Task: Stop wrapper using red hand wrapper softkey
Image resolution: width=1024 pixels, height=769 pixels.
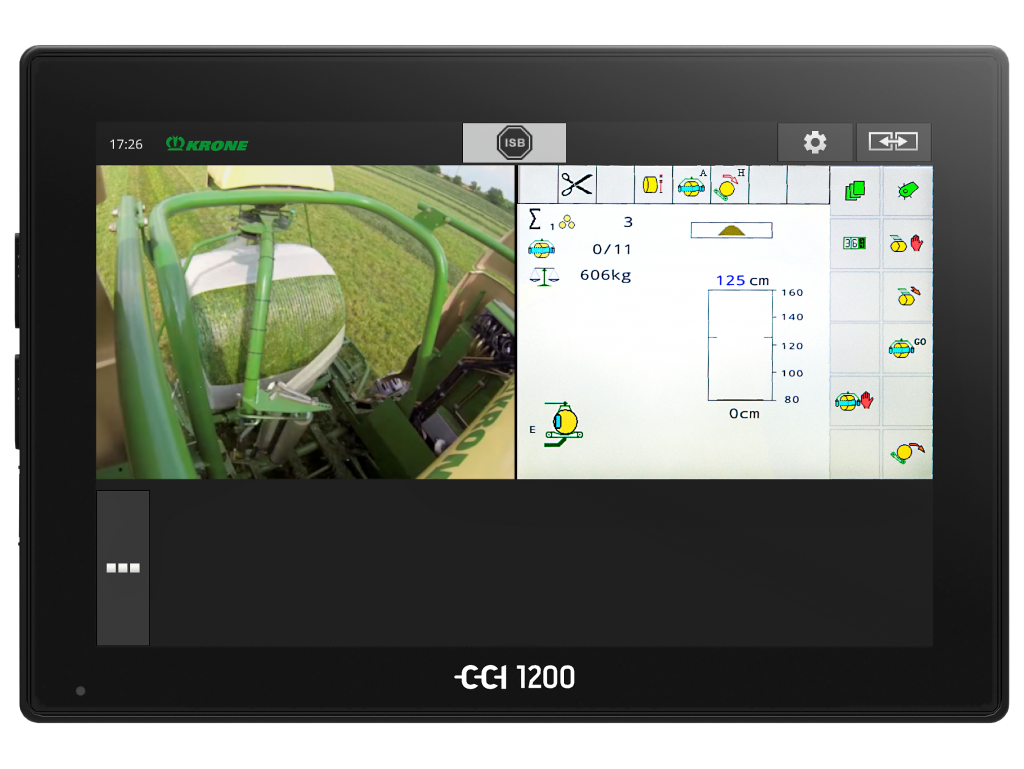Action: (855, 401)
